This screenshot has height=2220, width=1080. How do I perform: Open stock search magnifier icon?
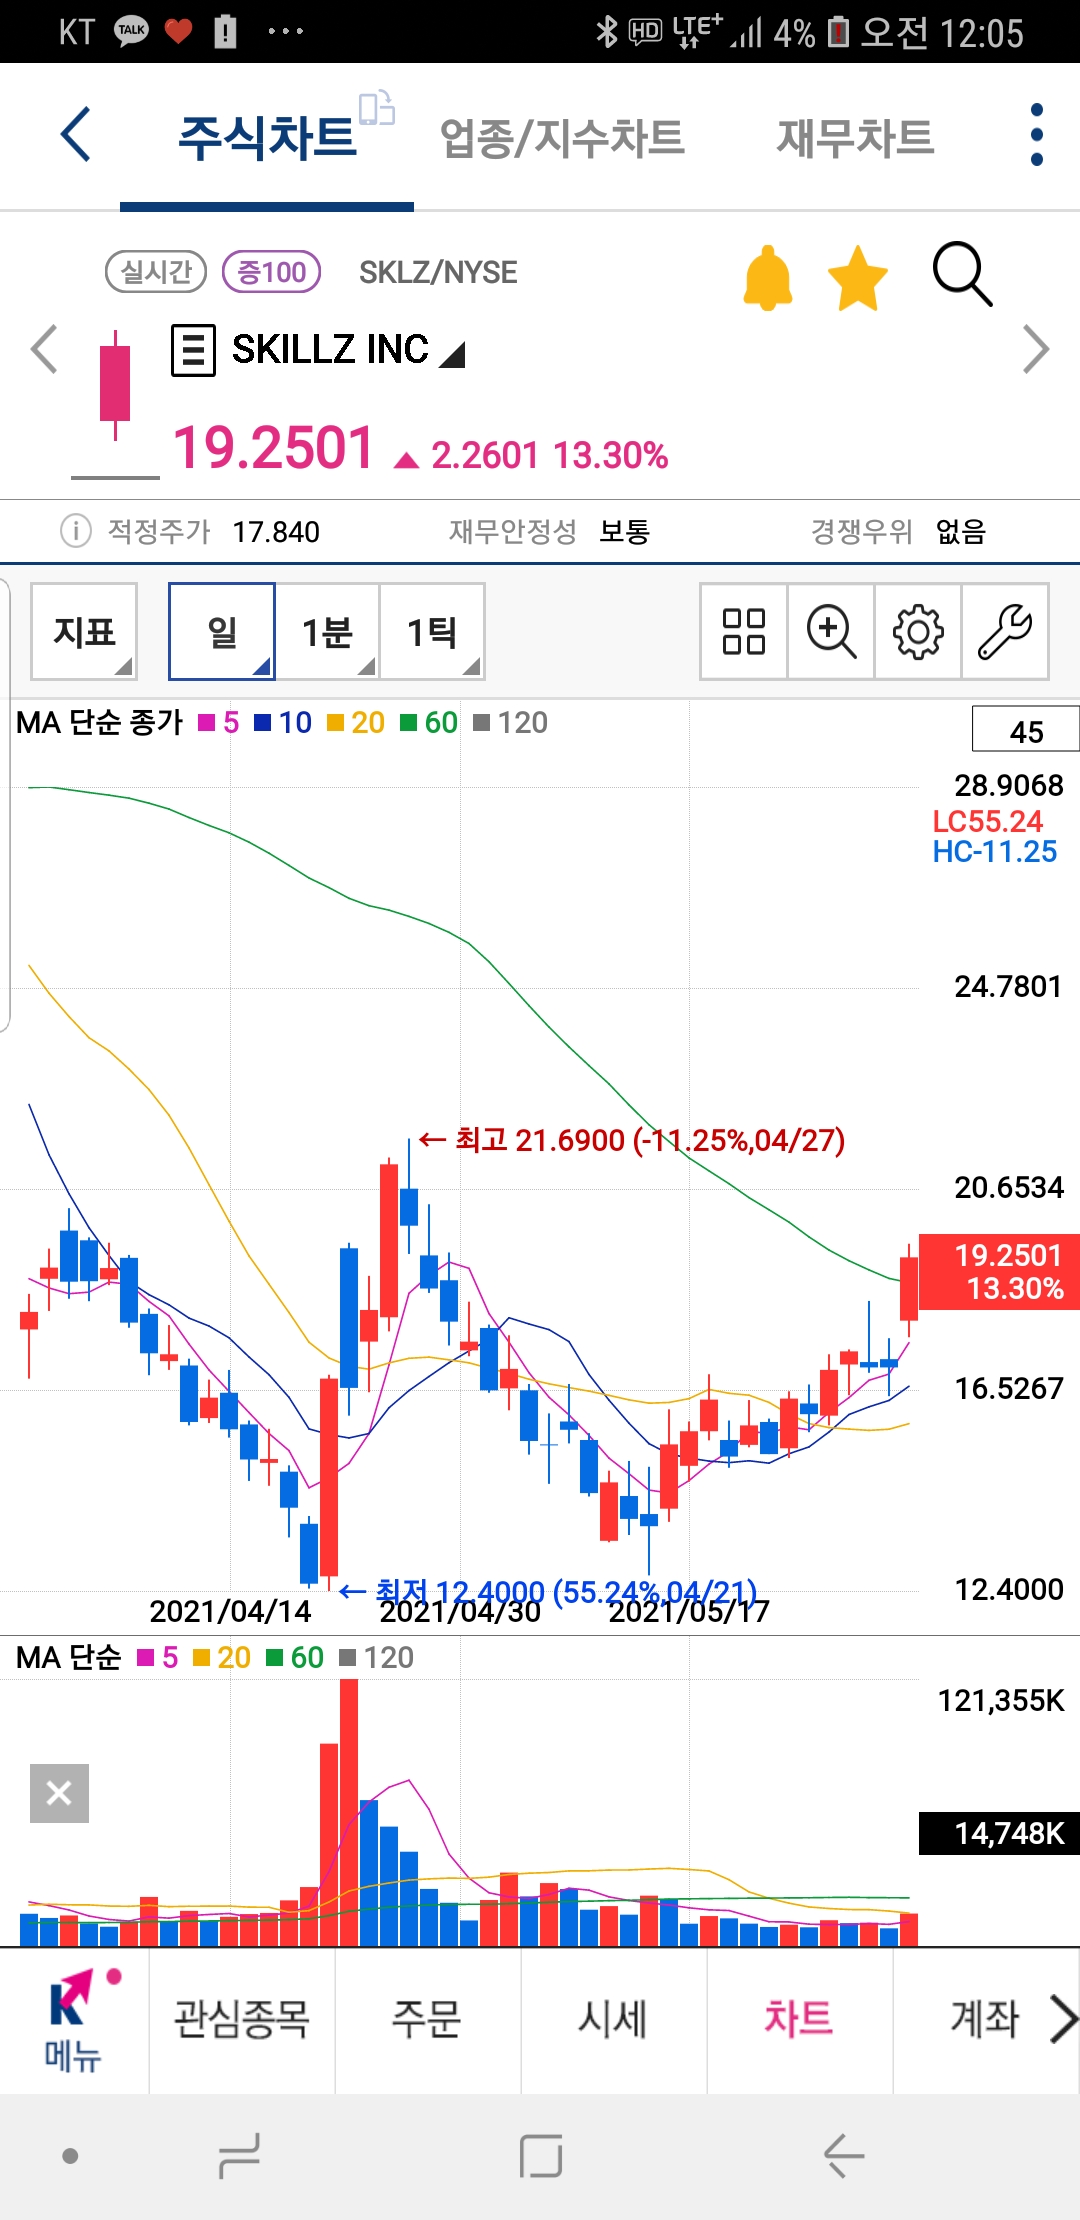(x=962, y=274)
